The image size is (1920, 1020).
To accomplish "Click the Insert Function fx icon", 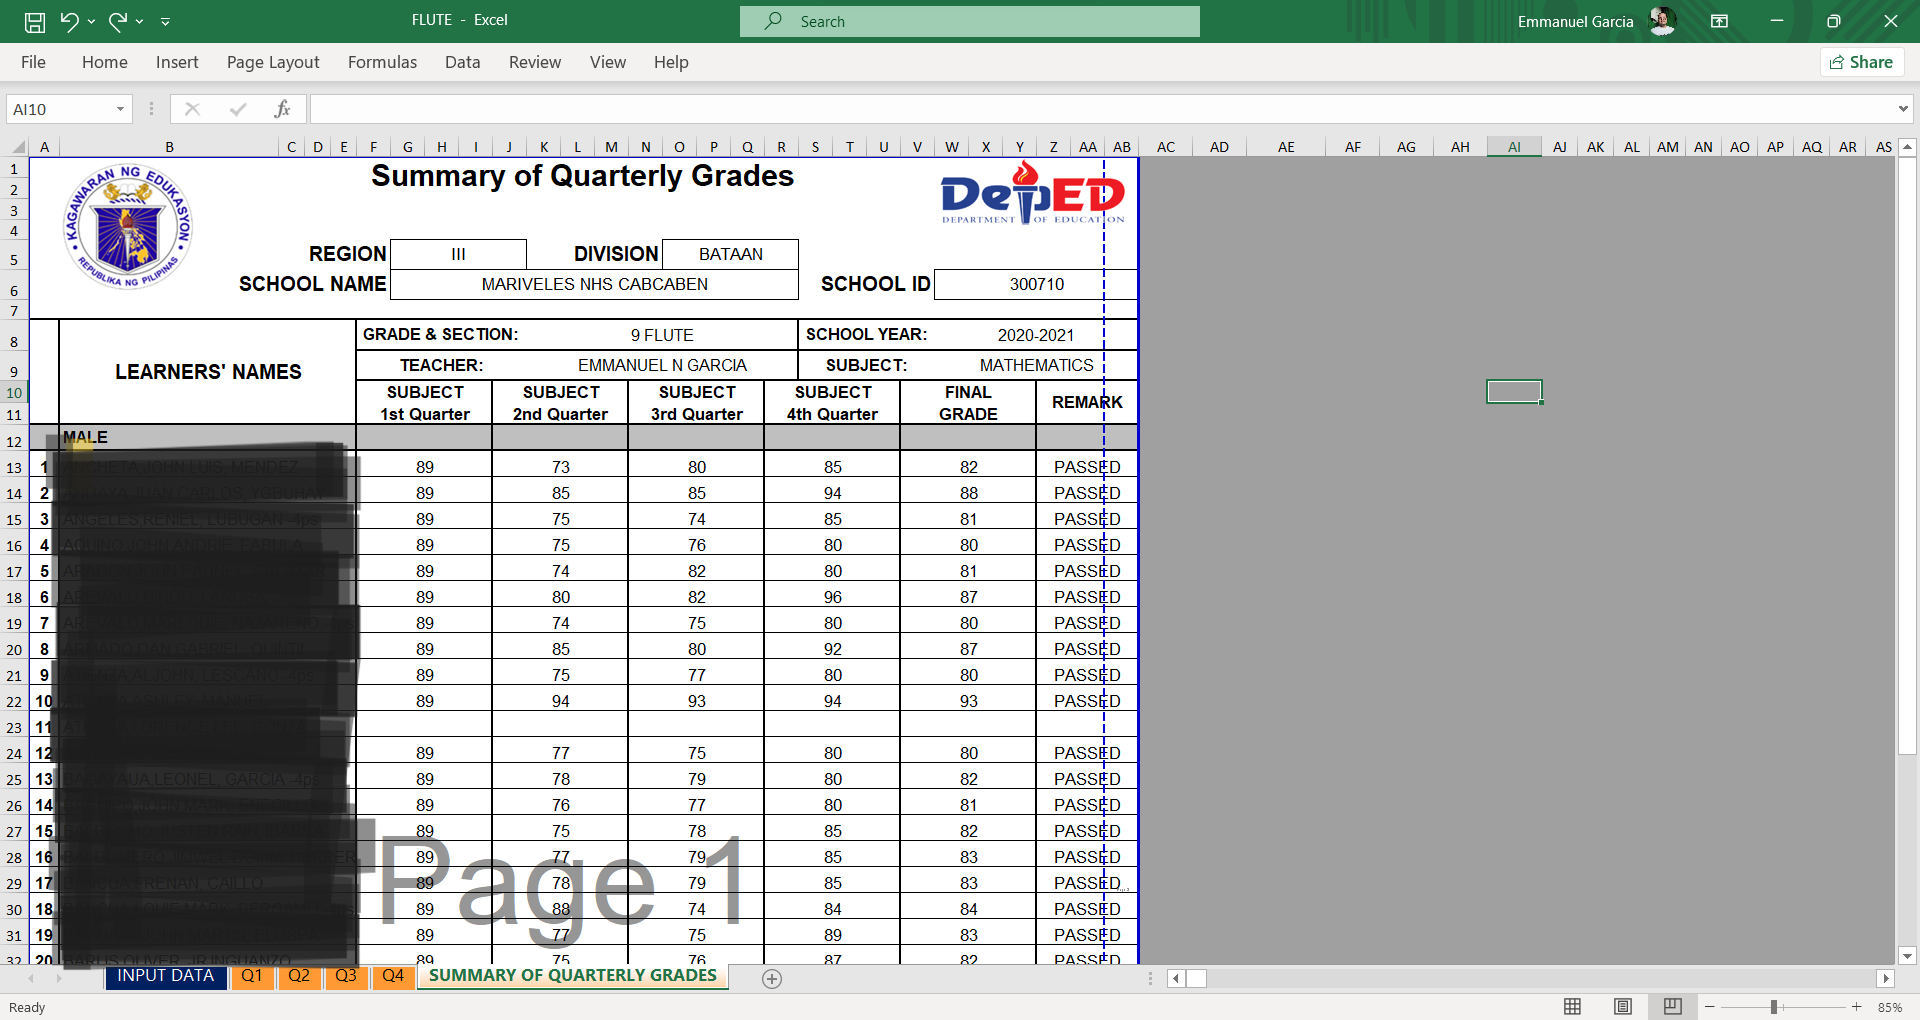I will click(283, 109).
